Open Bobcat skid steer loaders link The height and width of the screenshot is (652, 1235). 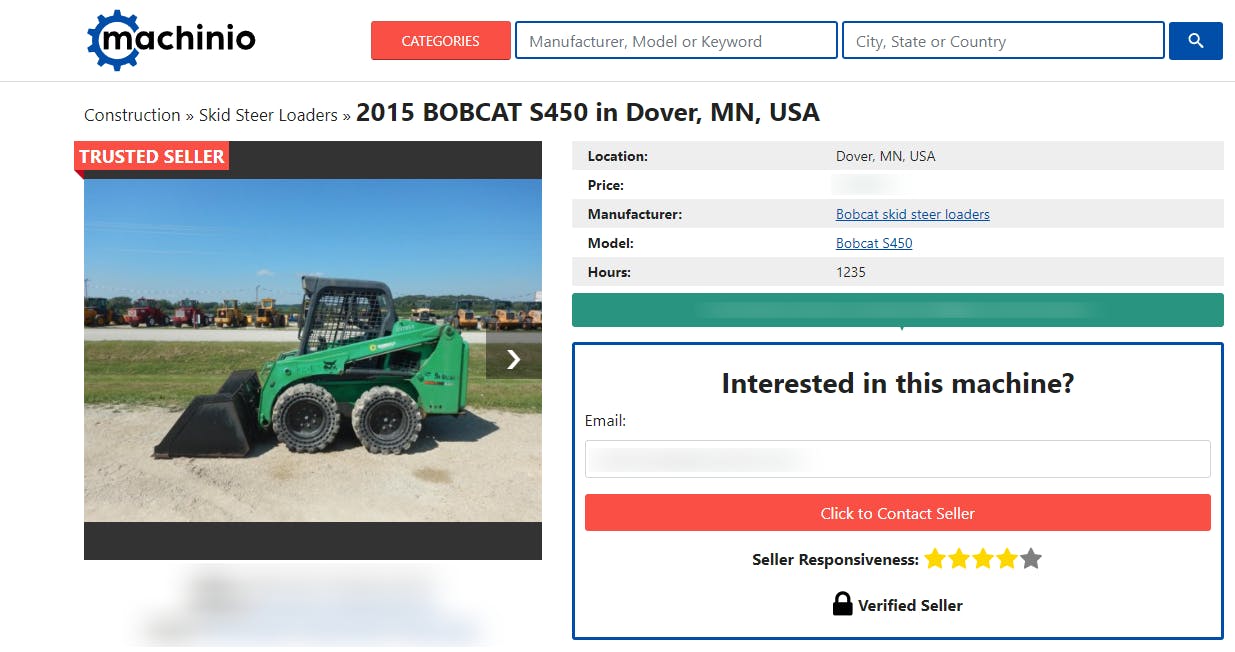coord(912,214)
